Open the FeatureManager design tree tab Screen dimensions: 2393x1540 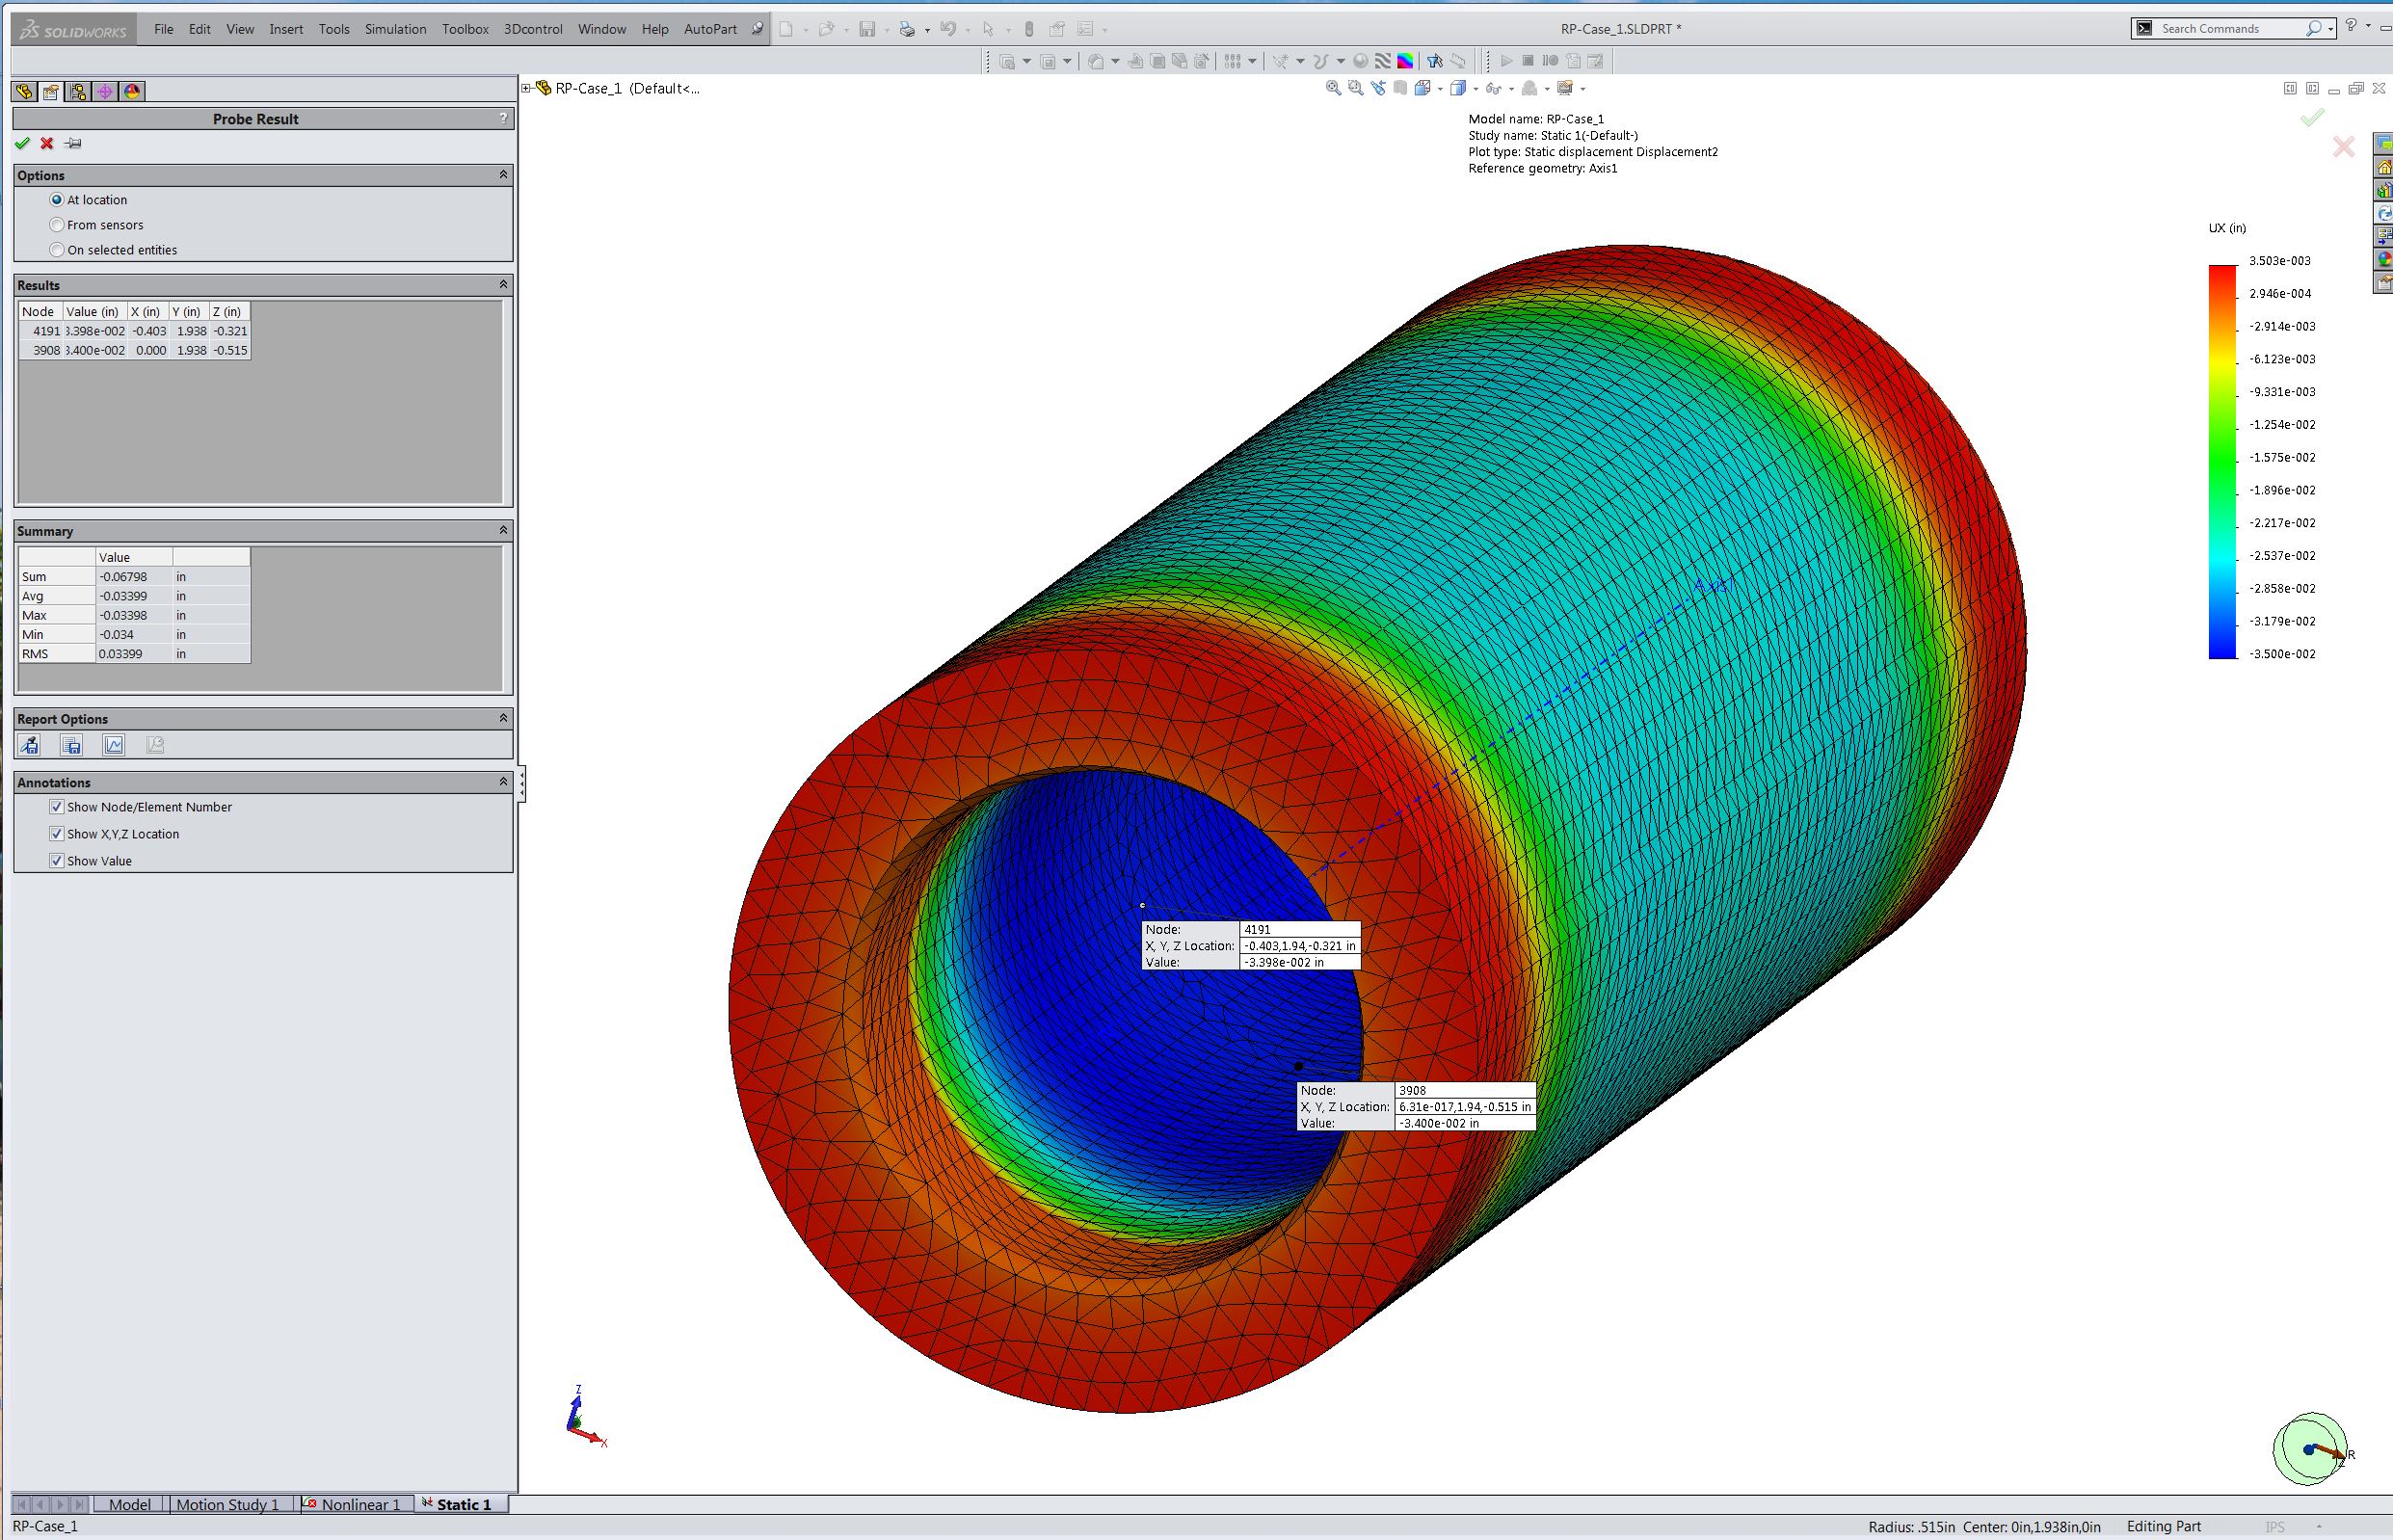point(24,92)
